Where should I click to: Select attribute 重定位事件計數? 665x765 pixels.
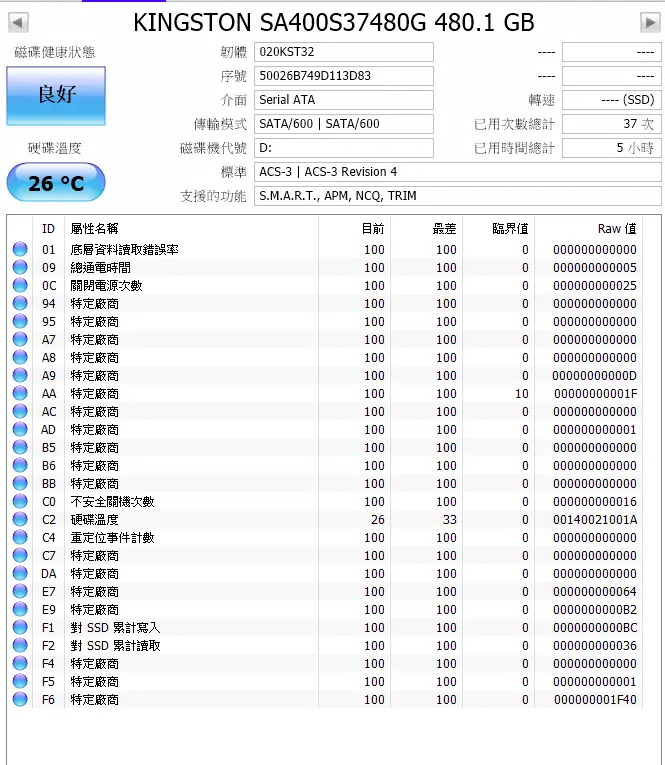point(112,538)
